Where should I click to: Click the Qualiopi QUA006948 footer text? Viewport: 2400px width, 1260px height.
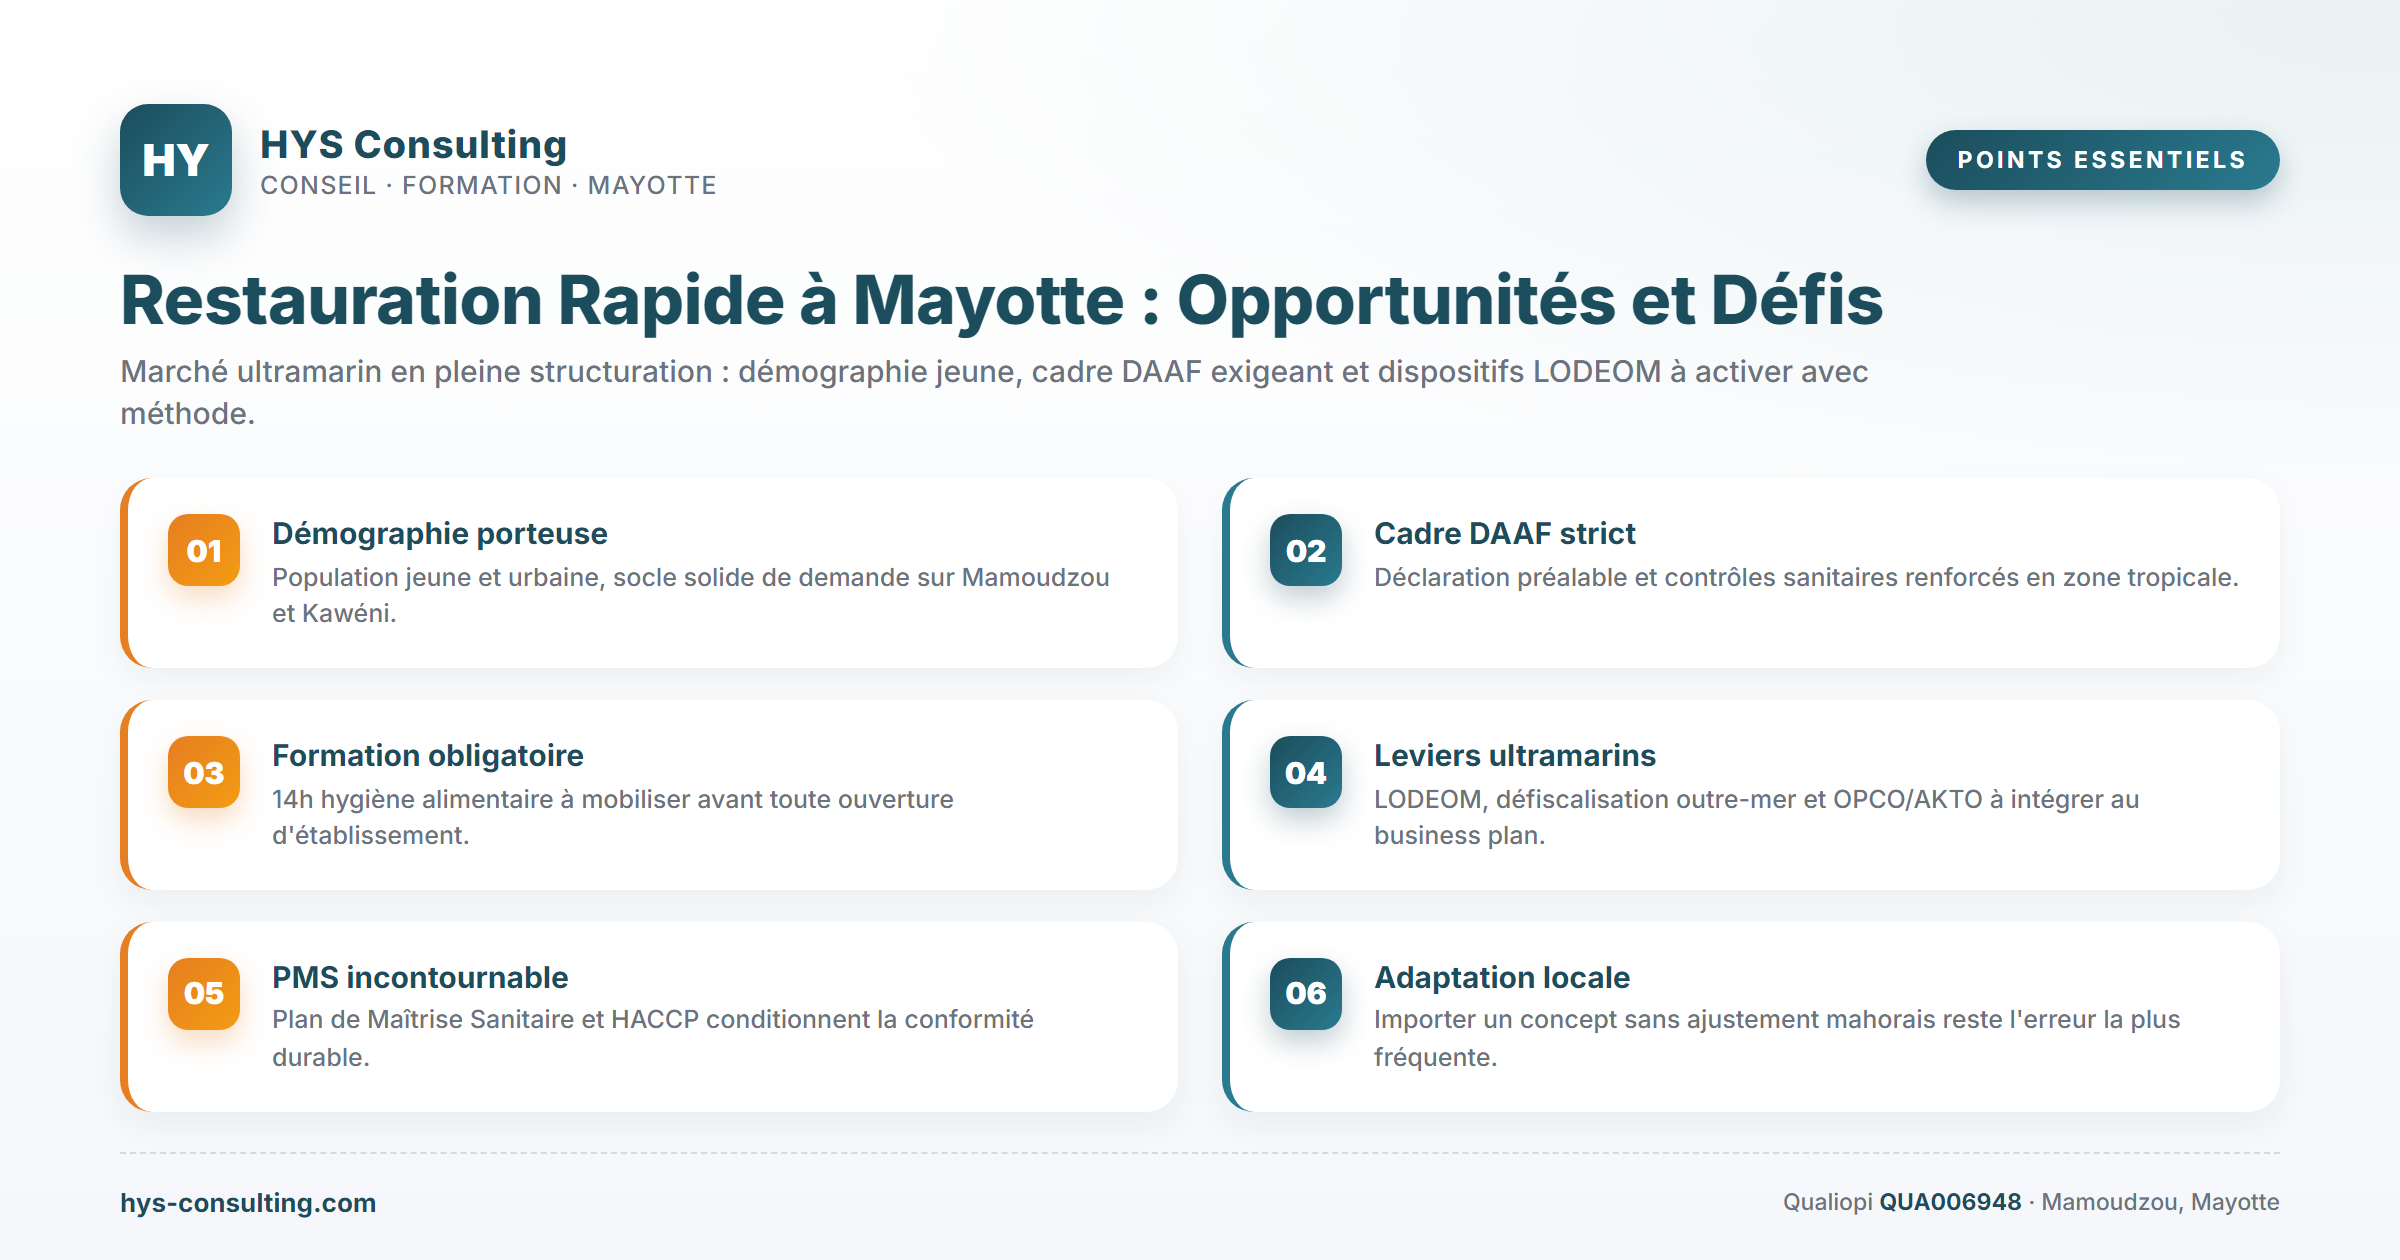point(2031,1202)
